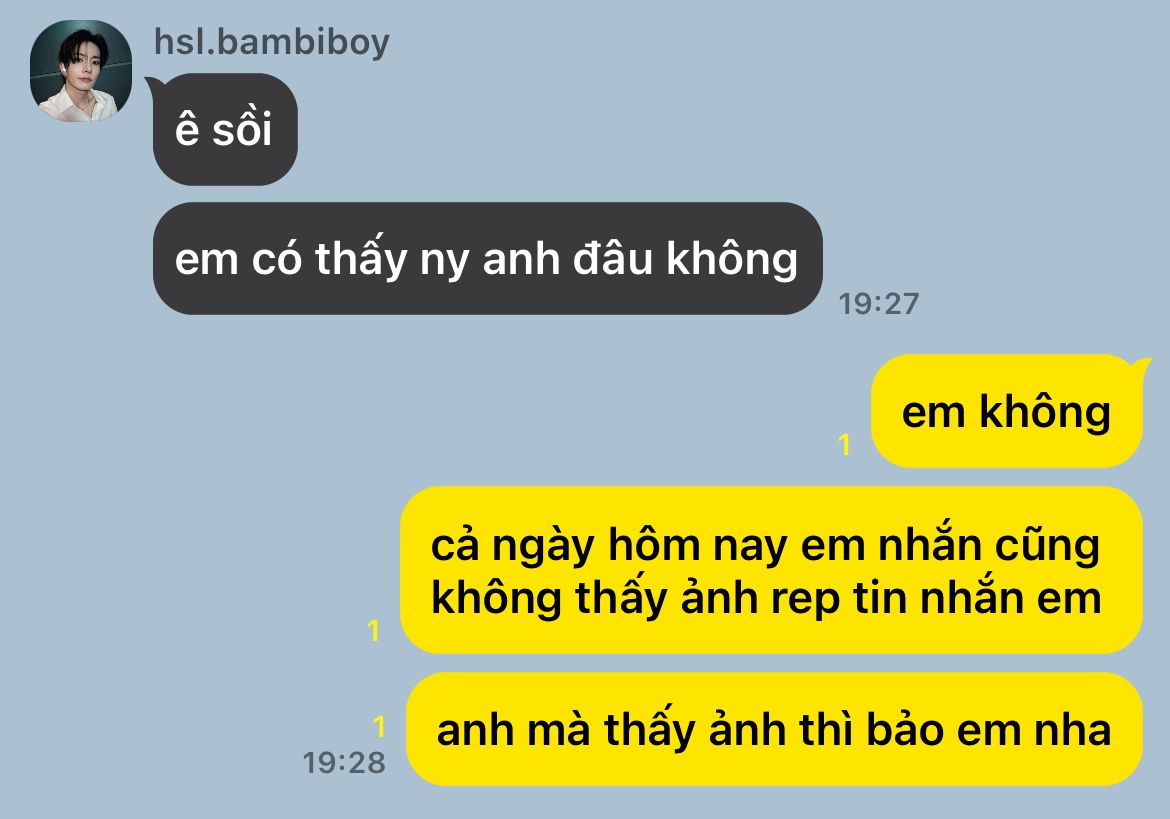Screen dimensions: 1170x819
Task: Click the word 'sồi' in the first bubble
Action: pos(242,128)
